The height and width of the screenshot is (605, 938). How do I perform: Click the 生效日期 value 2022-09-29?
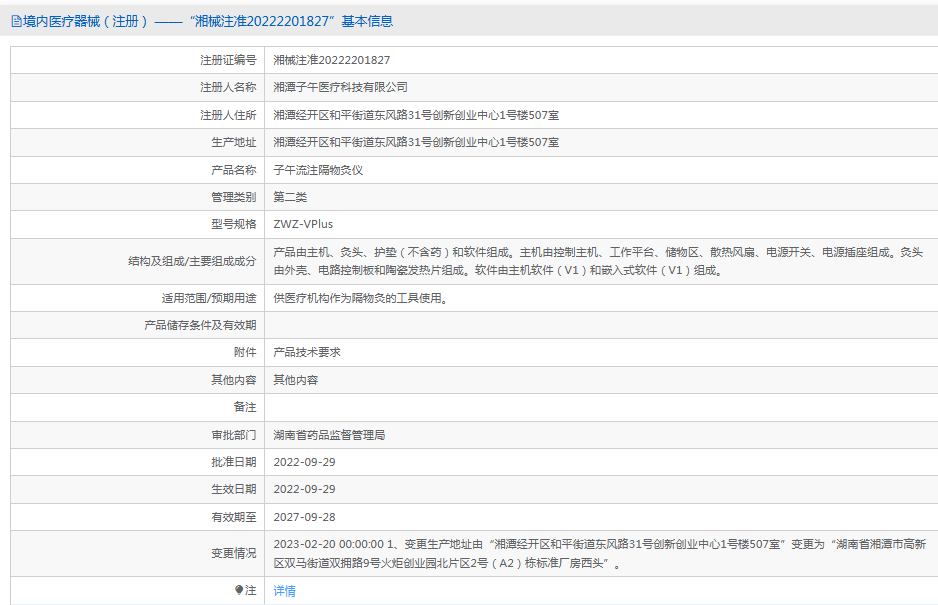pyautogui.click(x=304, y=489)
